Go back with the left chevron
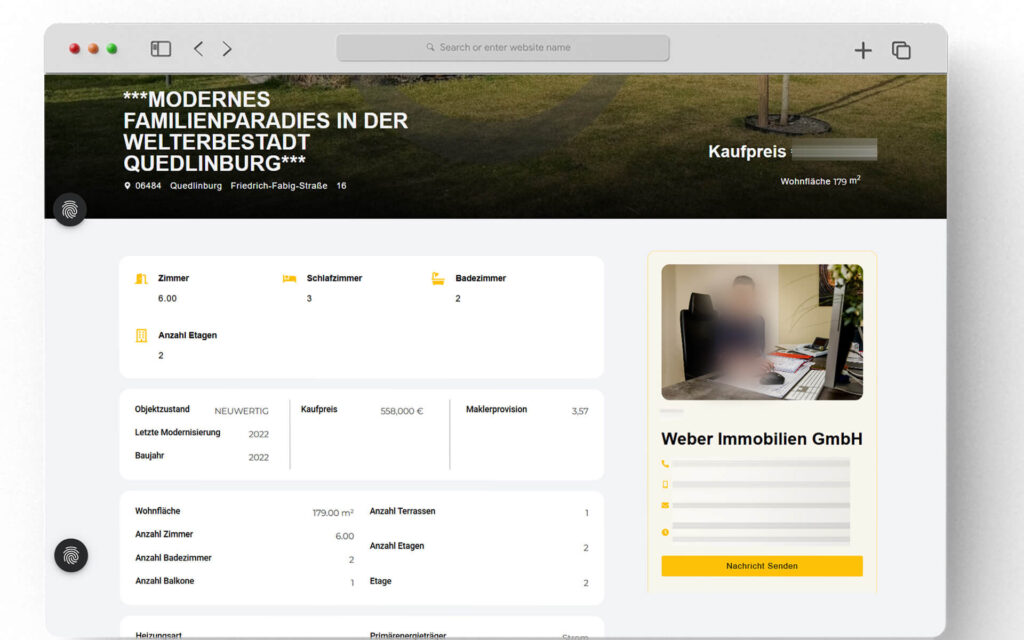The width and height of the screenshot is (1024, 640). tap(199, 48)
